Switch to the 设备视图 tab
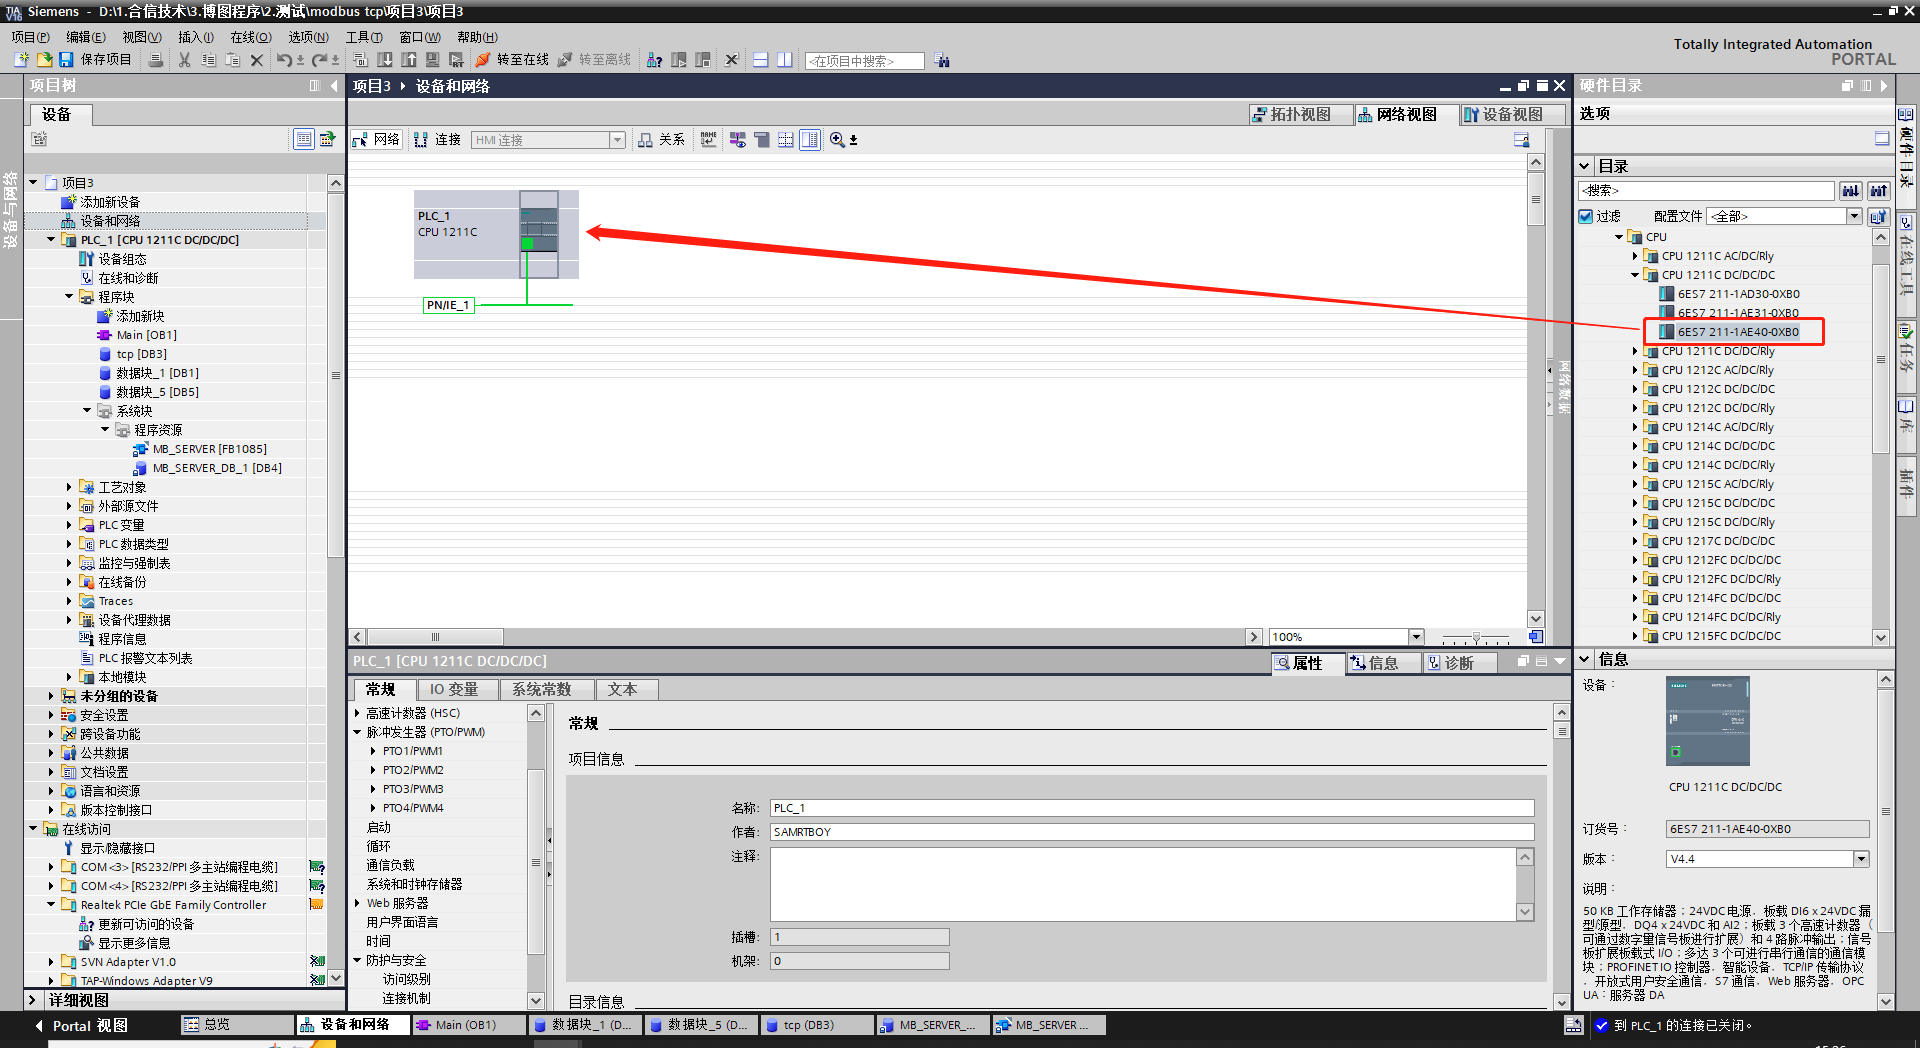The width and height of the screenshot is (1920, 1048). (x=1511, y=114)
